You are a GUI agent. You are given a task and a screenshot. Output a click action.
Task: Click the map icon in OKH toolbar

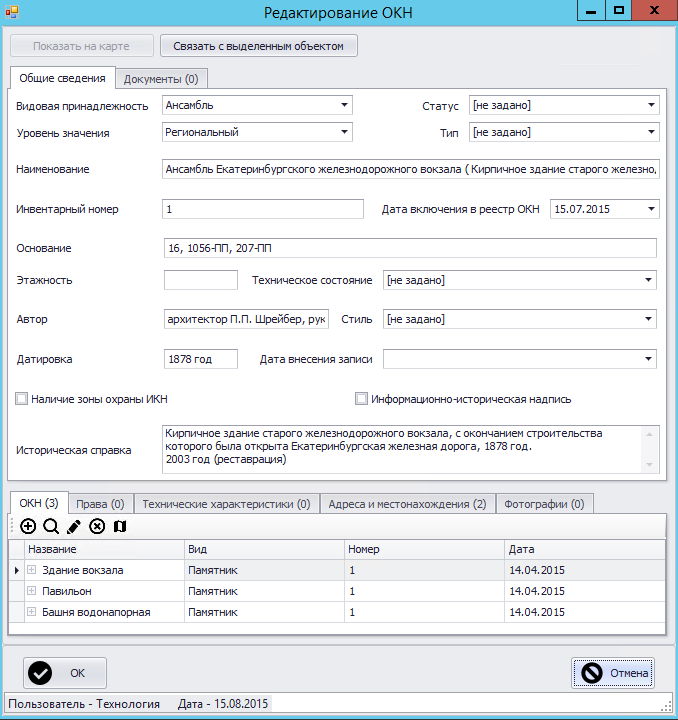tap(120, 526)
